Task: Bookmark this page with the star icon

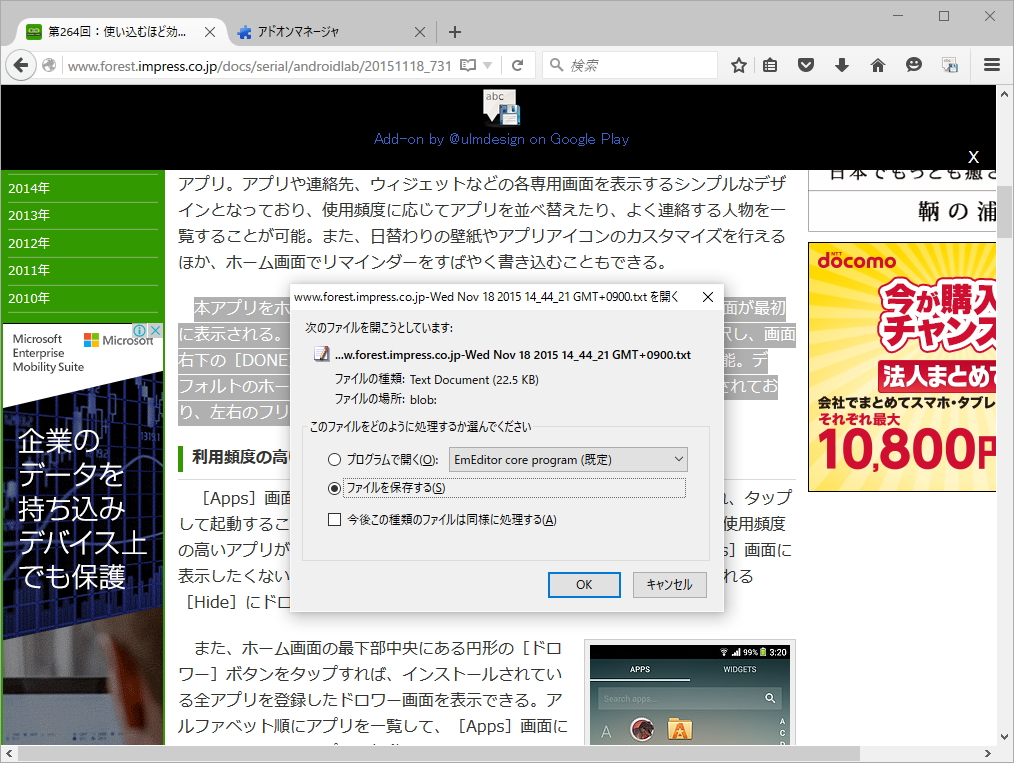Action: (x=739, y=64)
